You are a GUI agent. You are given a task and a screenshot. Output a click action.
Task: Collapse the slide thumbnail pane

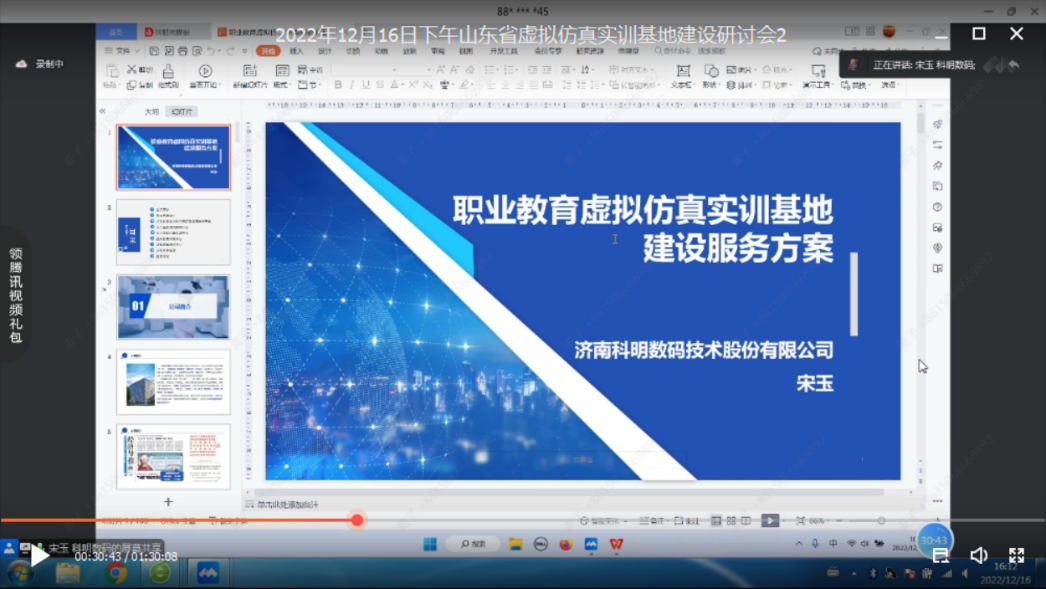point(103,111)
